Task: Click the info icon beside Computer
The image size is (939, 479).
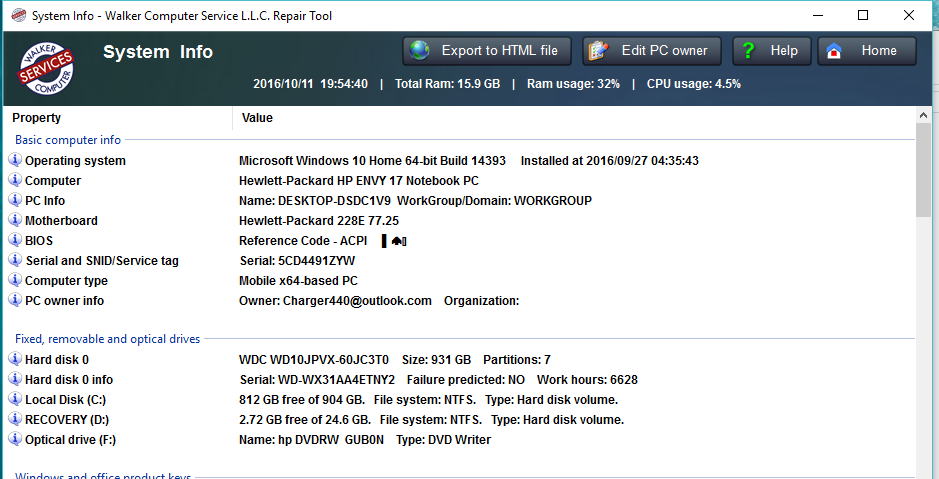Action: [x=15, y=180]
